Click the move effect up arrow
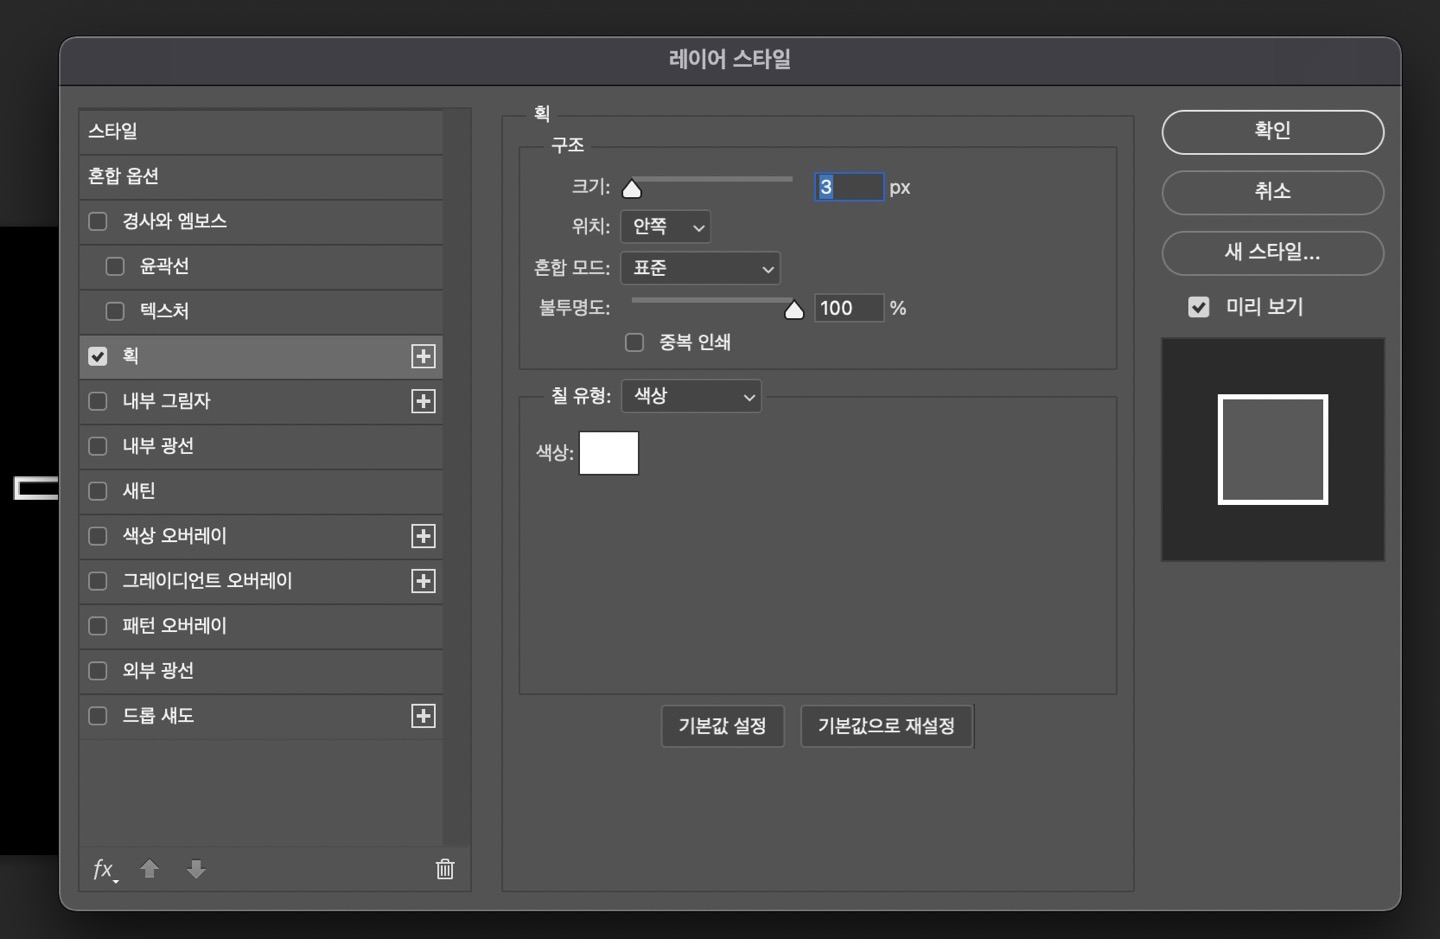The image size is (1440, 939). point(150,869)
